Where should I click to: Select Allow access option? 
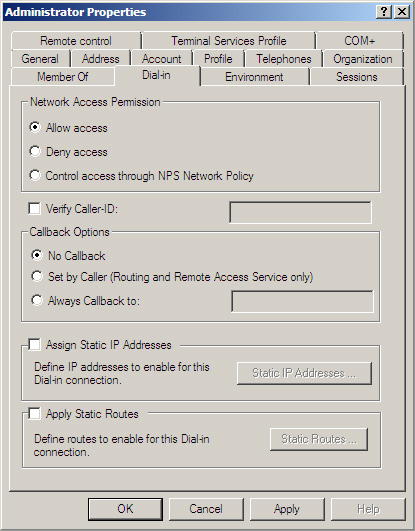[x=35, y=127]
